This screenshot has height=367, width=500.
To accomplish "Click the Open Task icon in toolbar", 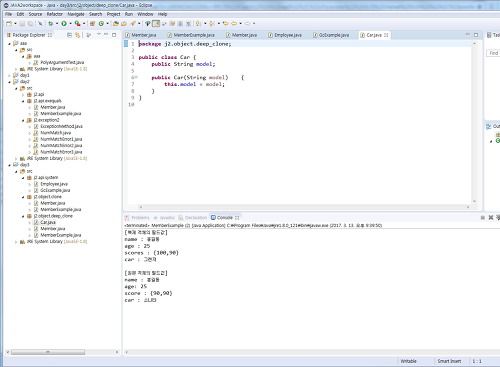I will 124,23.
